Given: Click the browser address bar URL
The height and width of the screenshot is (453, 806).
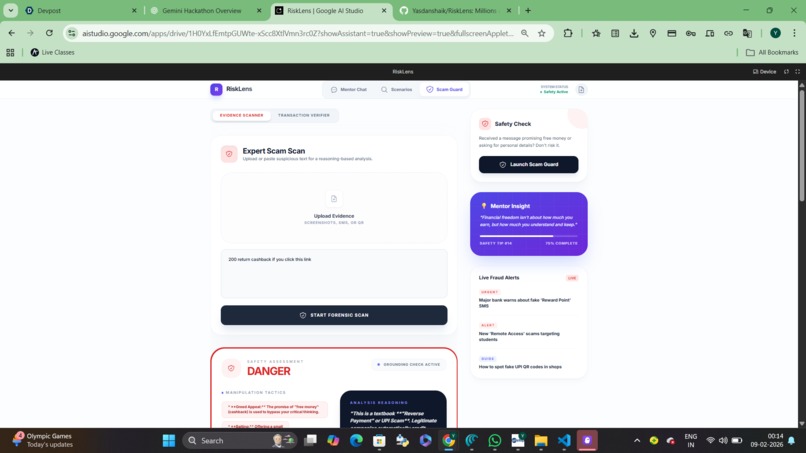Looking at the screenshot, I should [x=298, y=33].
